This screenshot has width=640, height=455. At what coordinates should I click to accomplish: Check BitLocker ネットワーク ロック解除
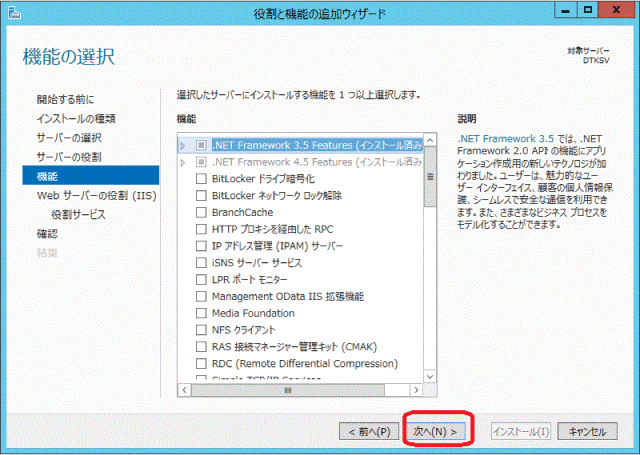(201, 195)
